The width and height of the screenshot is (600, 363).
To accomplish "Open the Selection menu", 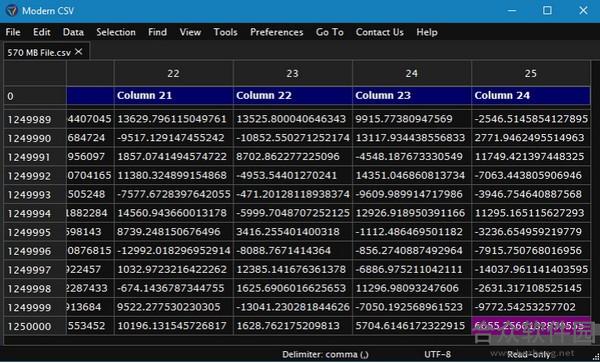I will [x=116, y=32].
